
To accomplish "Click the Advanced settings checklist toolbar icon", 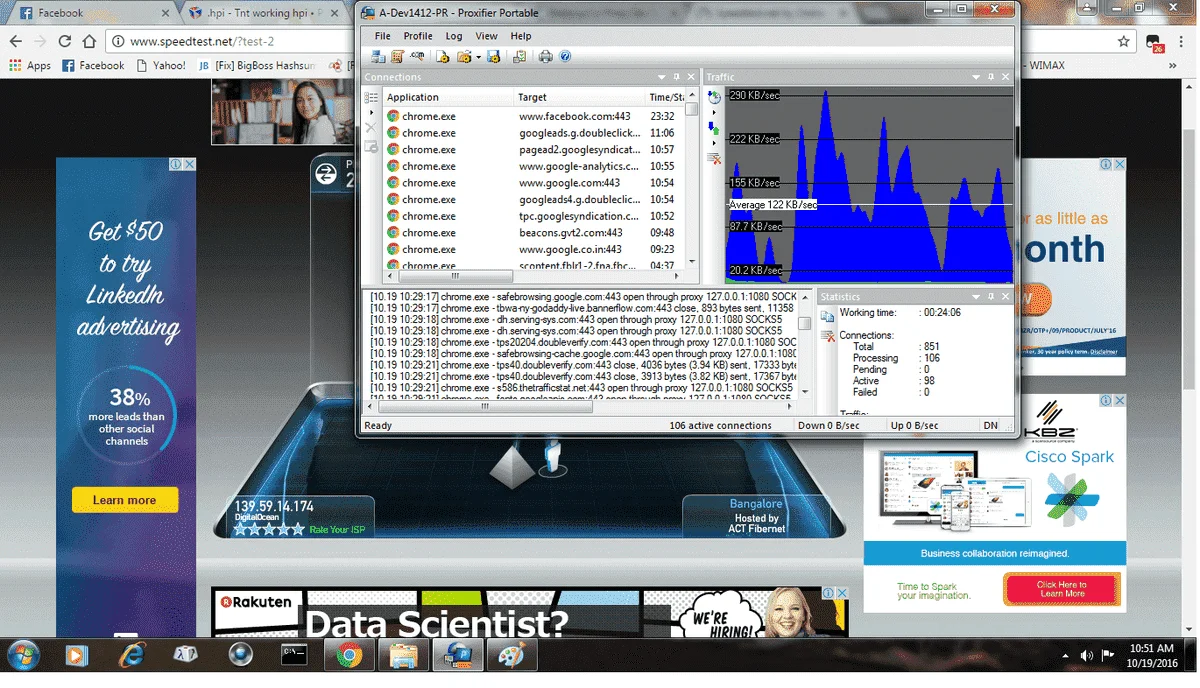I will [520, 57].
